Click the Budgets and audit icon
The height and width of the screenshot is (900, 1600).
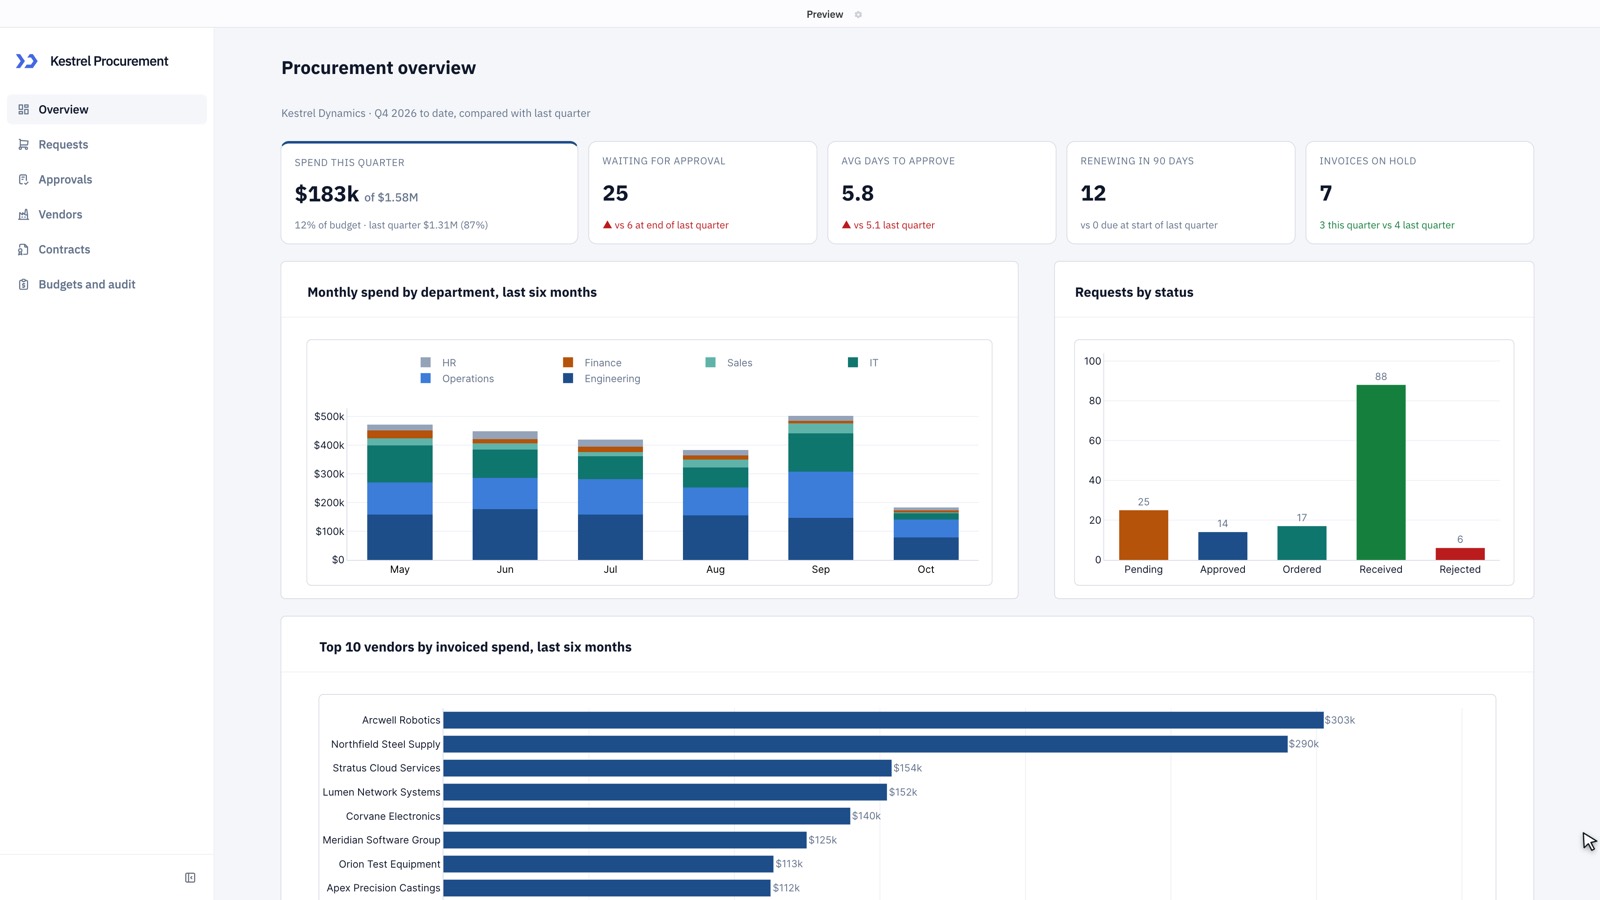coord(23,285)
